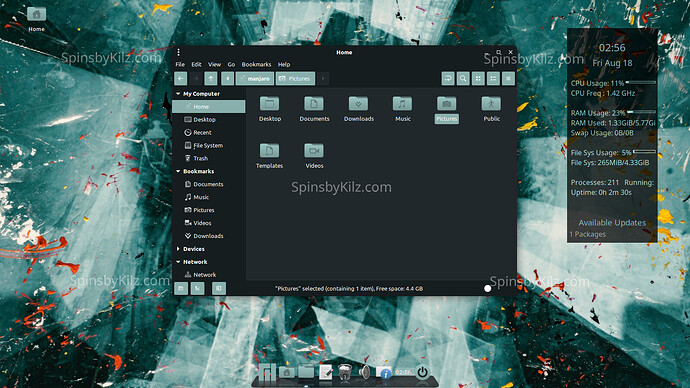The width and height of the screenshot is (690, 388).
Task: Select Desktop in the sidebar
Action: (209, 120)
